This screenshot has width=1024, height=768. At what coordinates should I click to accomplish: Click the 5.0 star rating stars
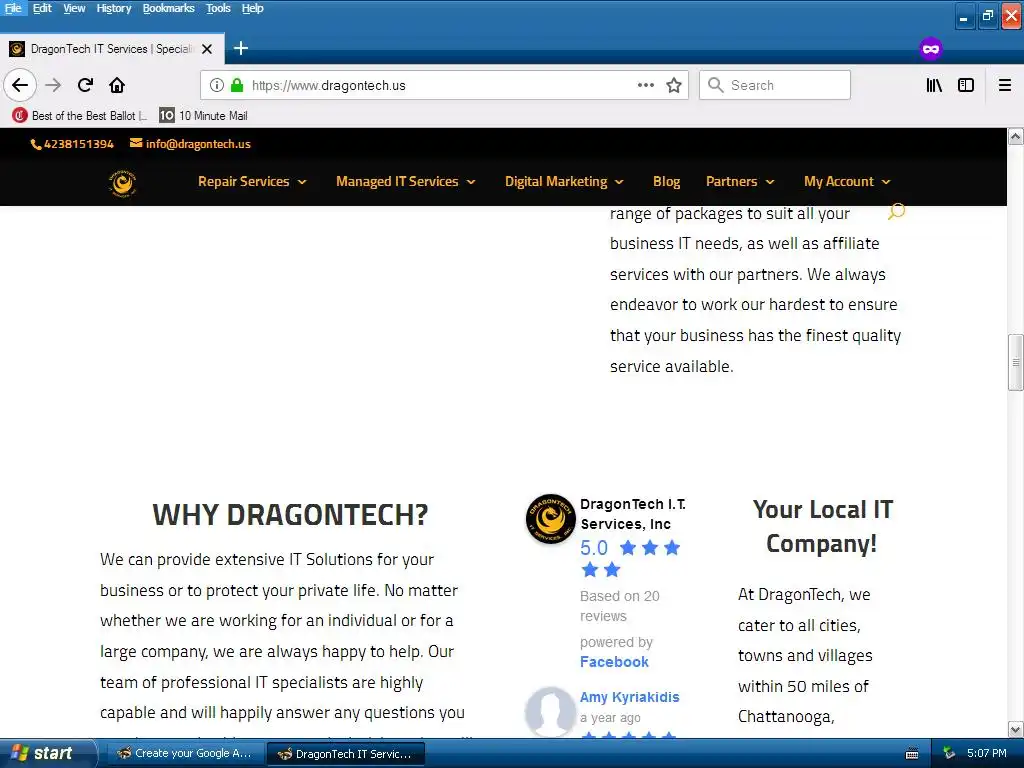point(630,558)
